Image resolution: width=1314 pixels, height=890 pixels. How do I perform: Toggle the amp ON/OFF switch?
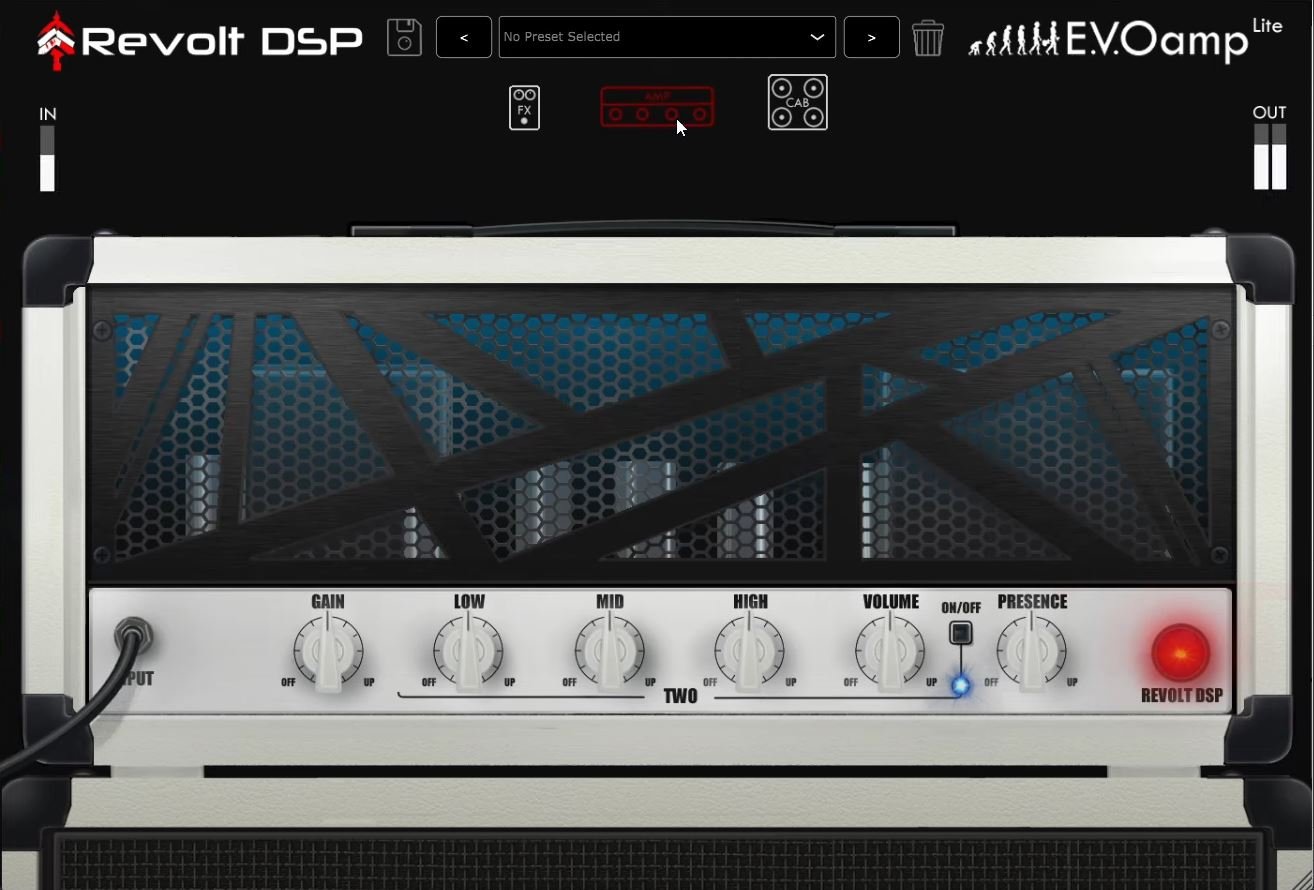[959, 632]
